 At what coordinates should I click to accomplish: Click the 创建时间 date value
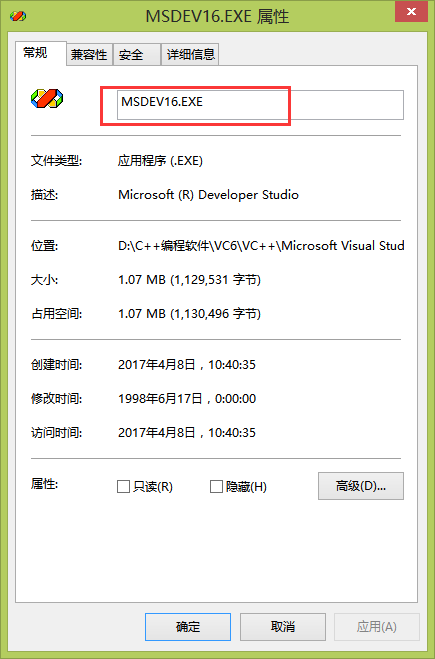[x=187, y=364]
